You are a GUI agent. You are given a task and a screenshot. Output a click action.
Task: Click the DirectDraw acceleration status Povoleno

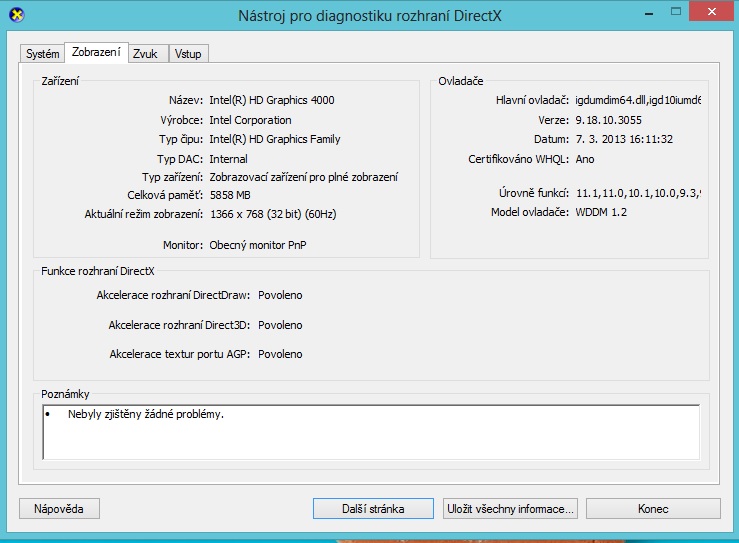(280, 295)
